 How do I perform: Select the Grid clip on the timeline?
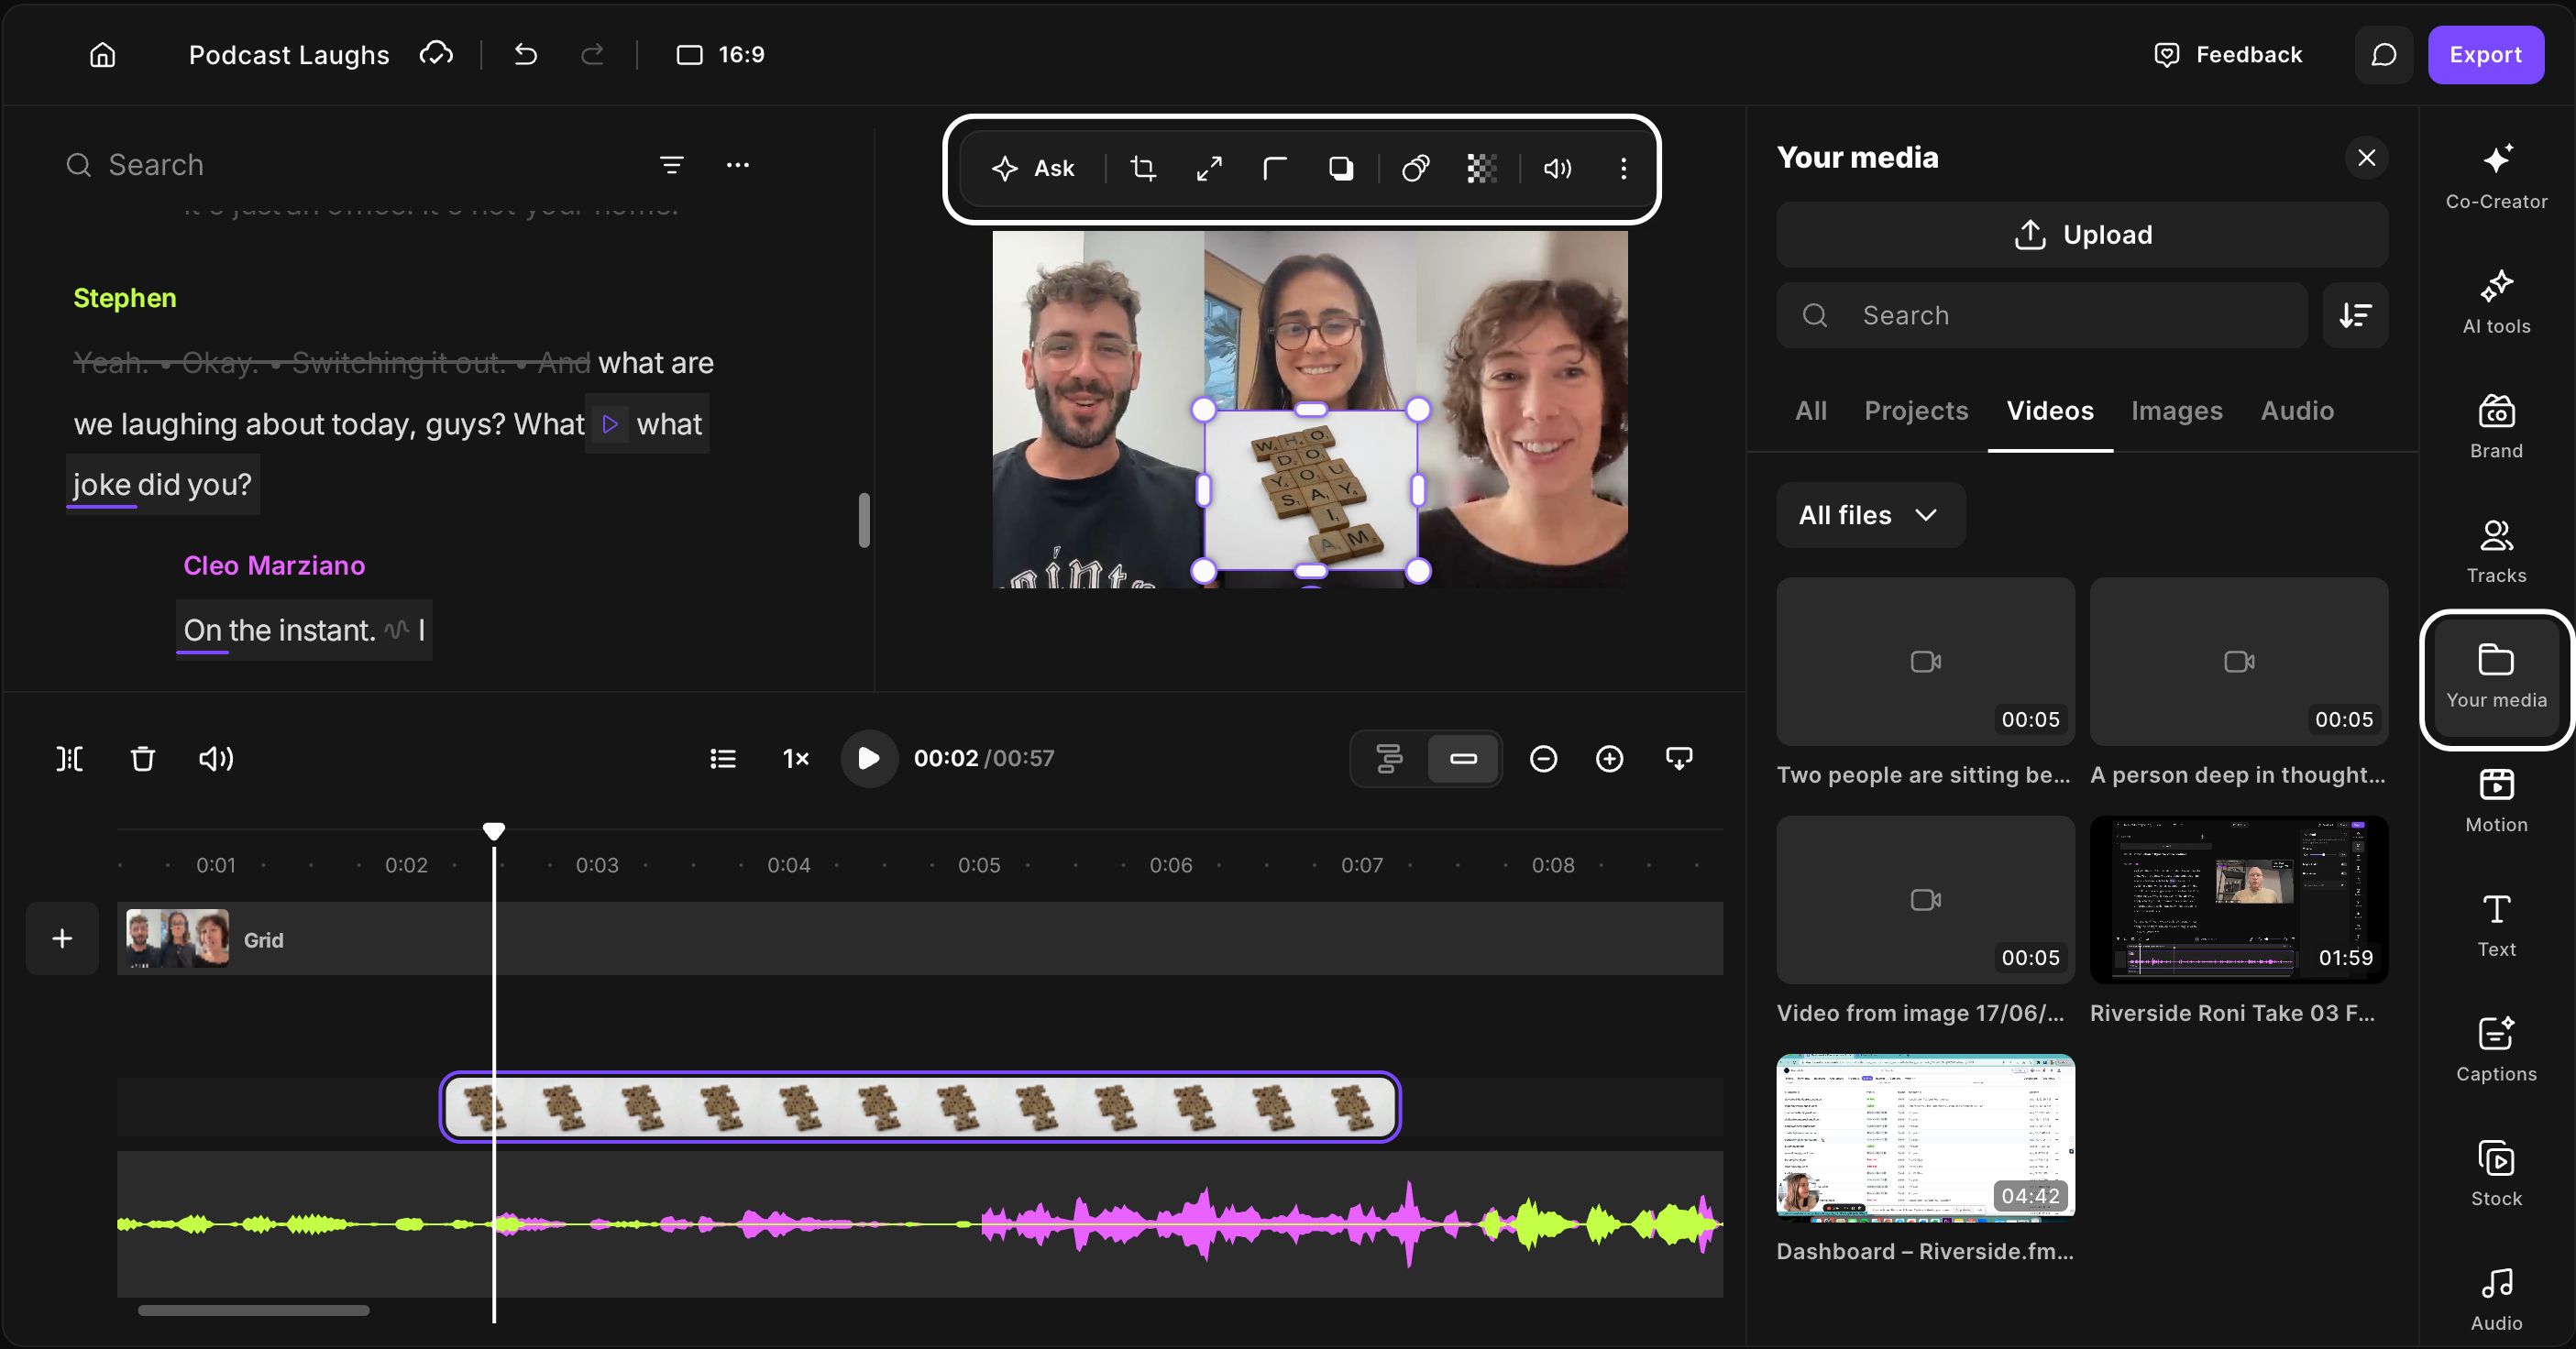(x=920, y=939)
